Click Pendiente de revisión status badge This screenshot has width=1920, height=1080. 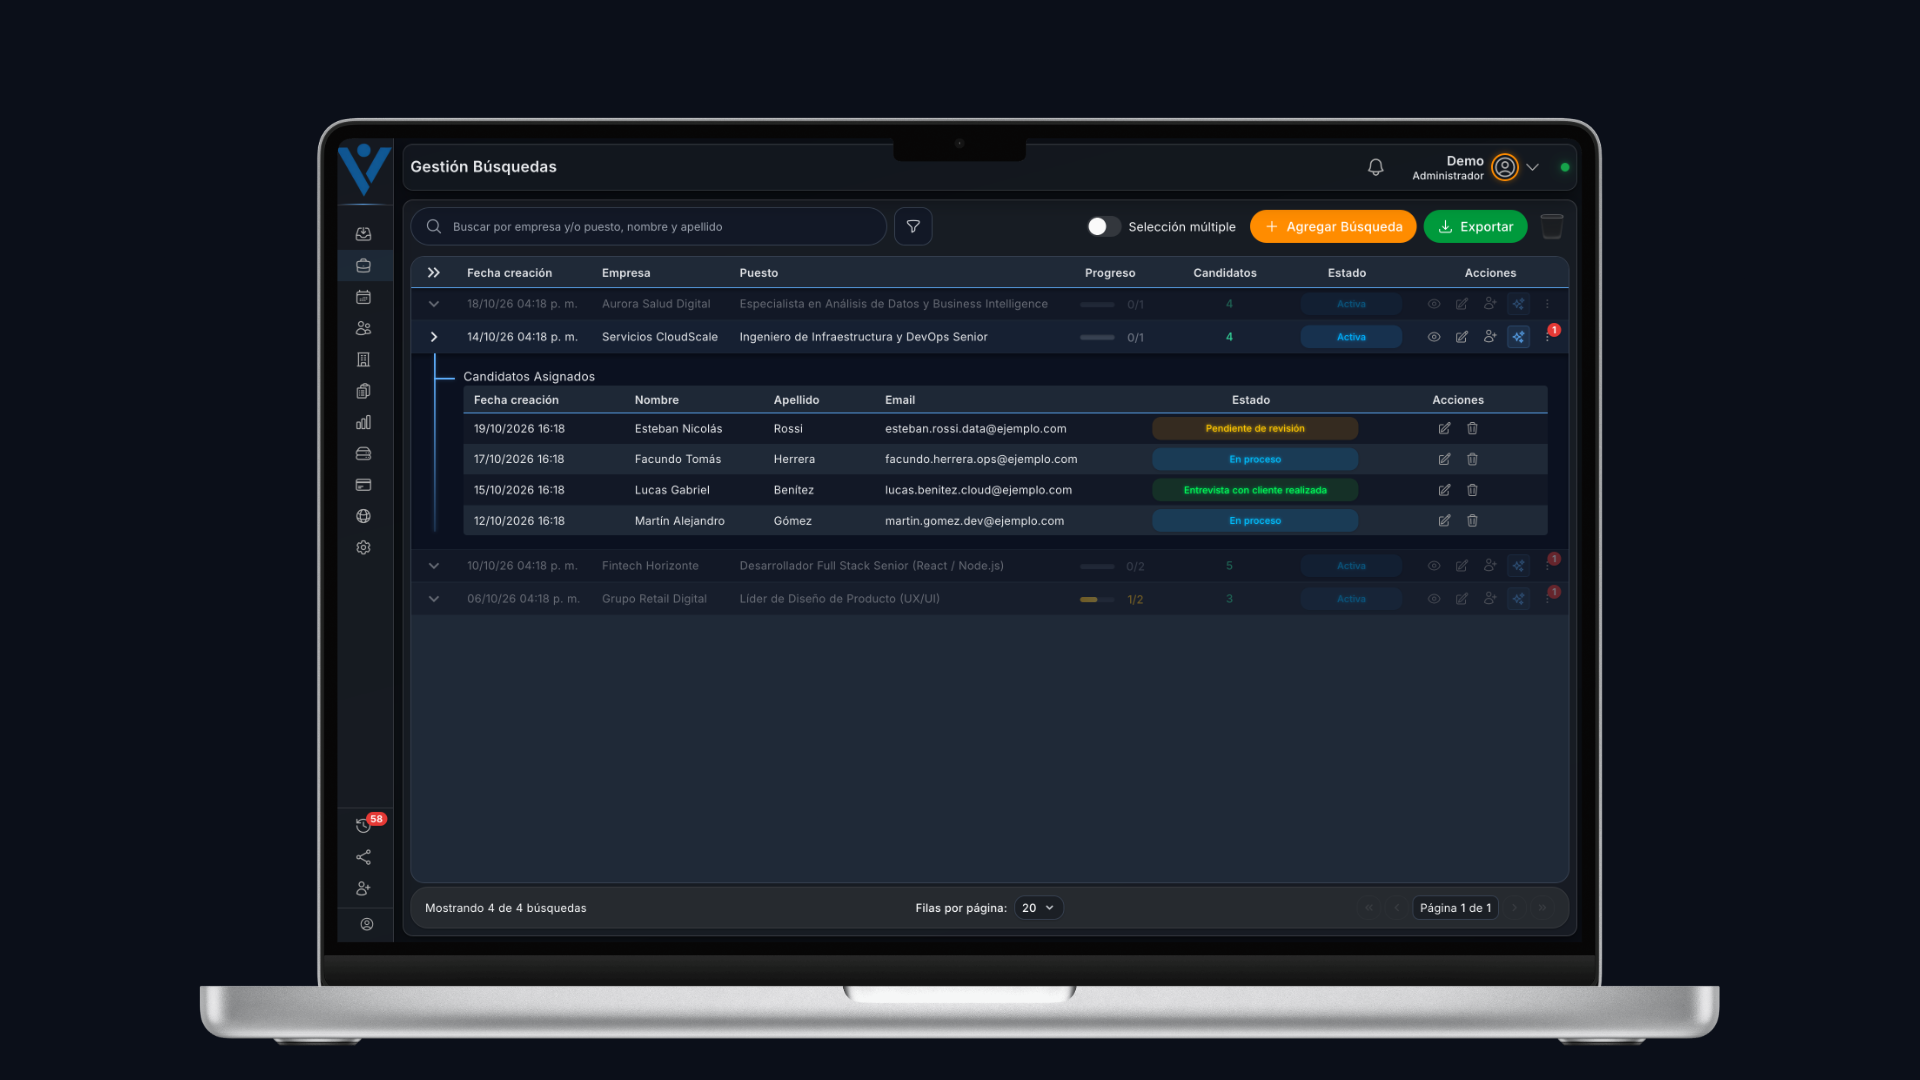tap(1255, 428)
